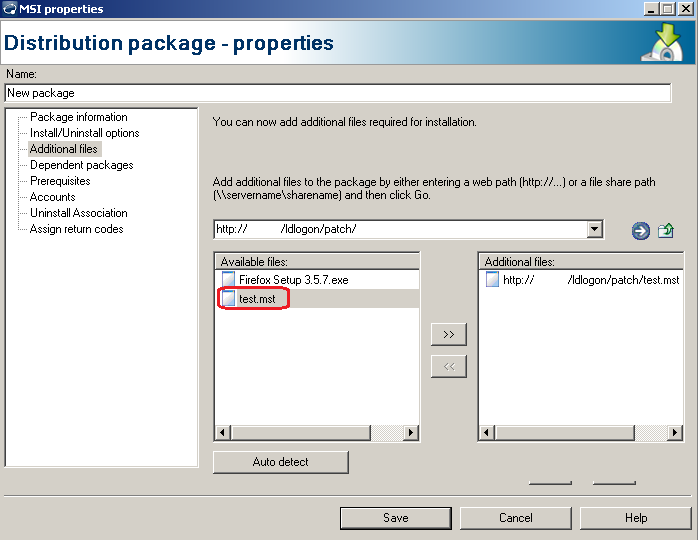Click right arrow of Available files scrollbar
This screenshot has width=698, height=540.
tap(410, 433)
